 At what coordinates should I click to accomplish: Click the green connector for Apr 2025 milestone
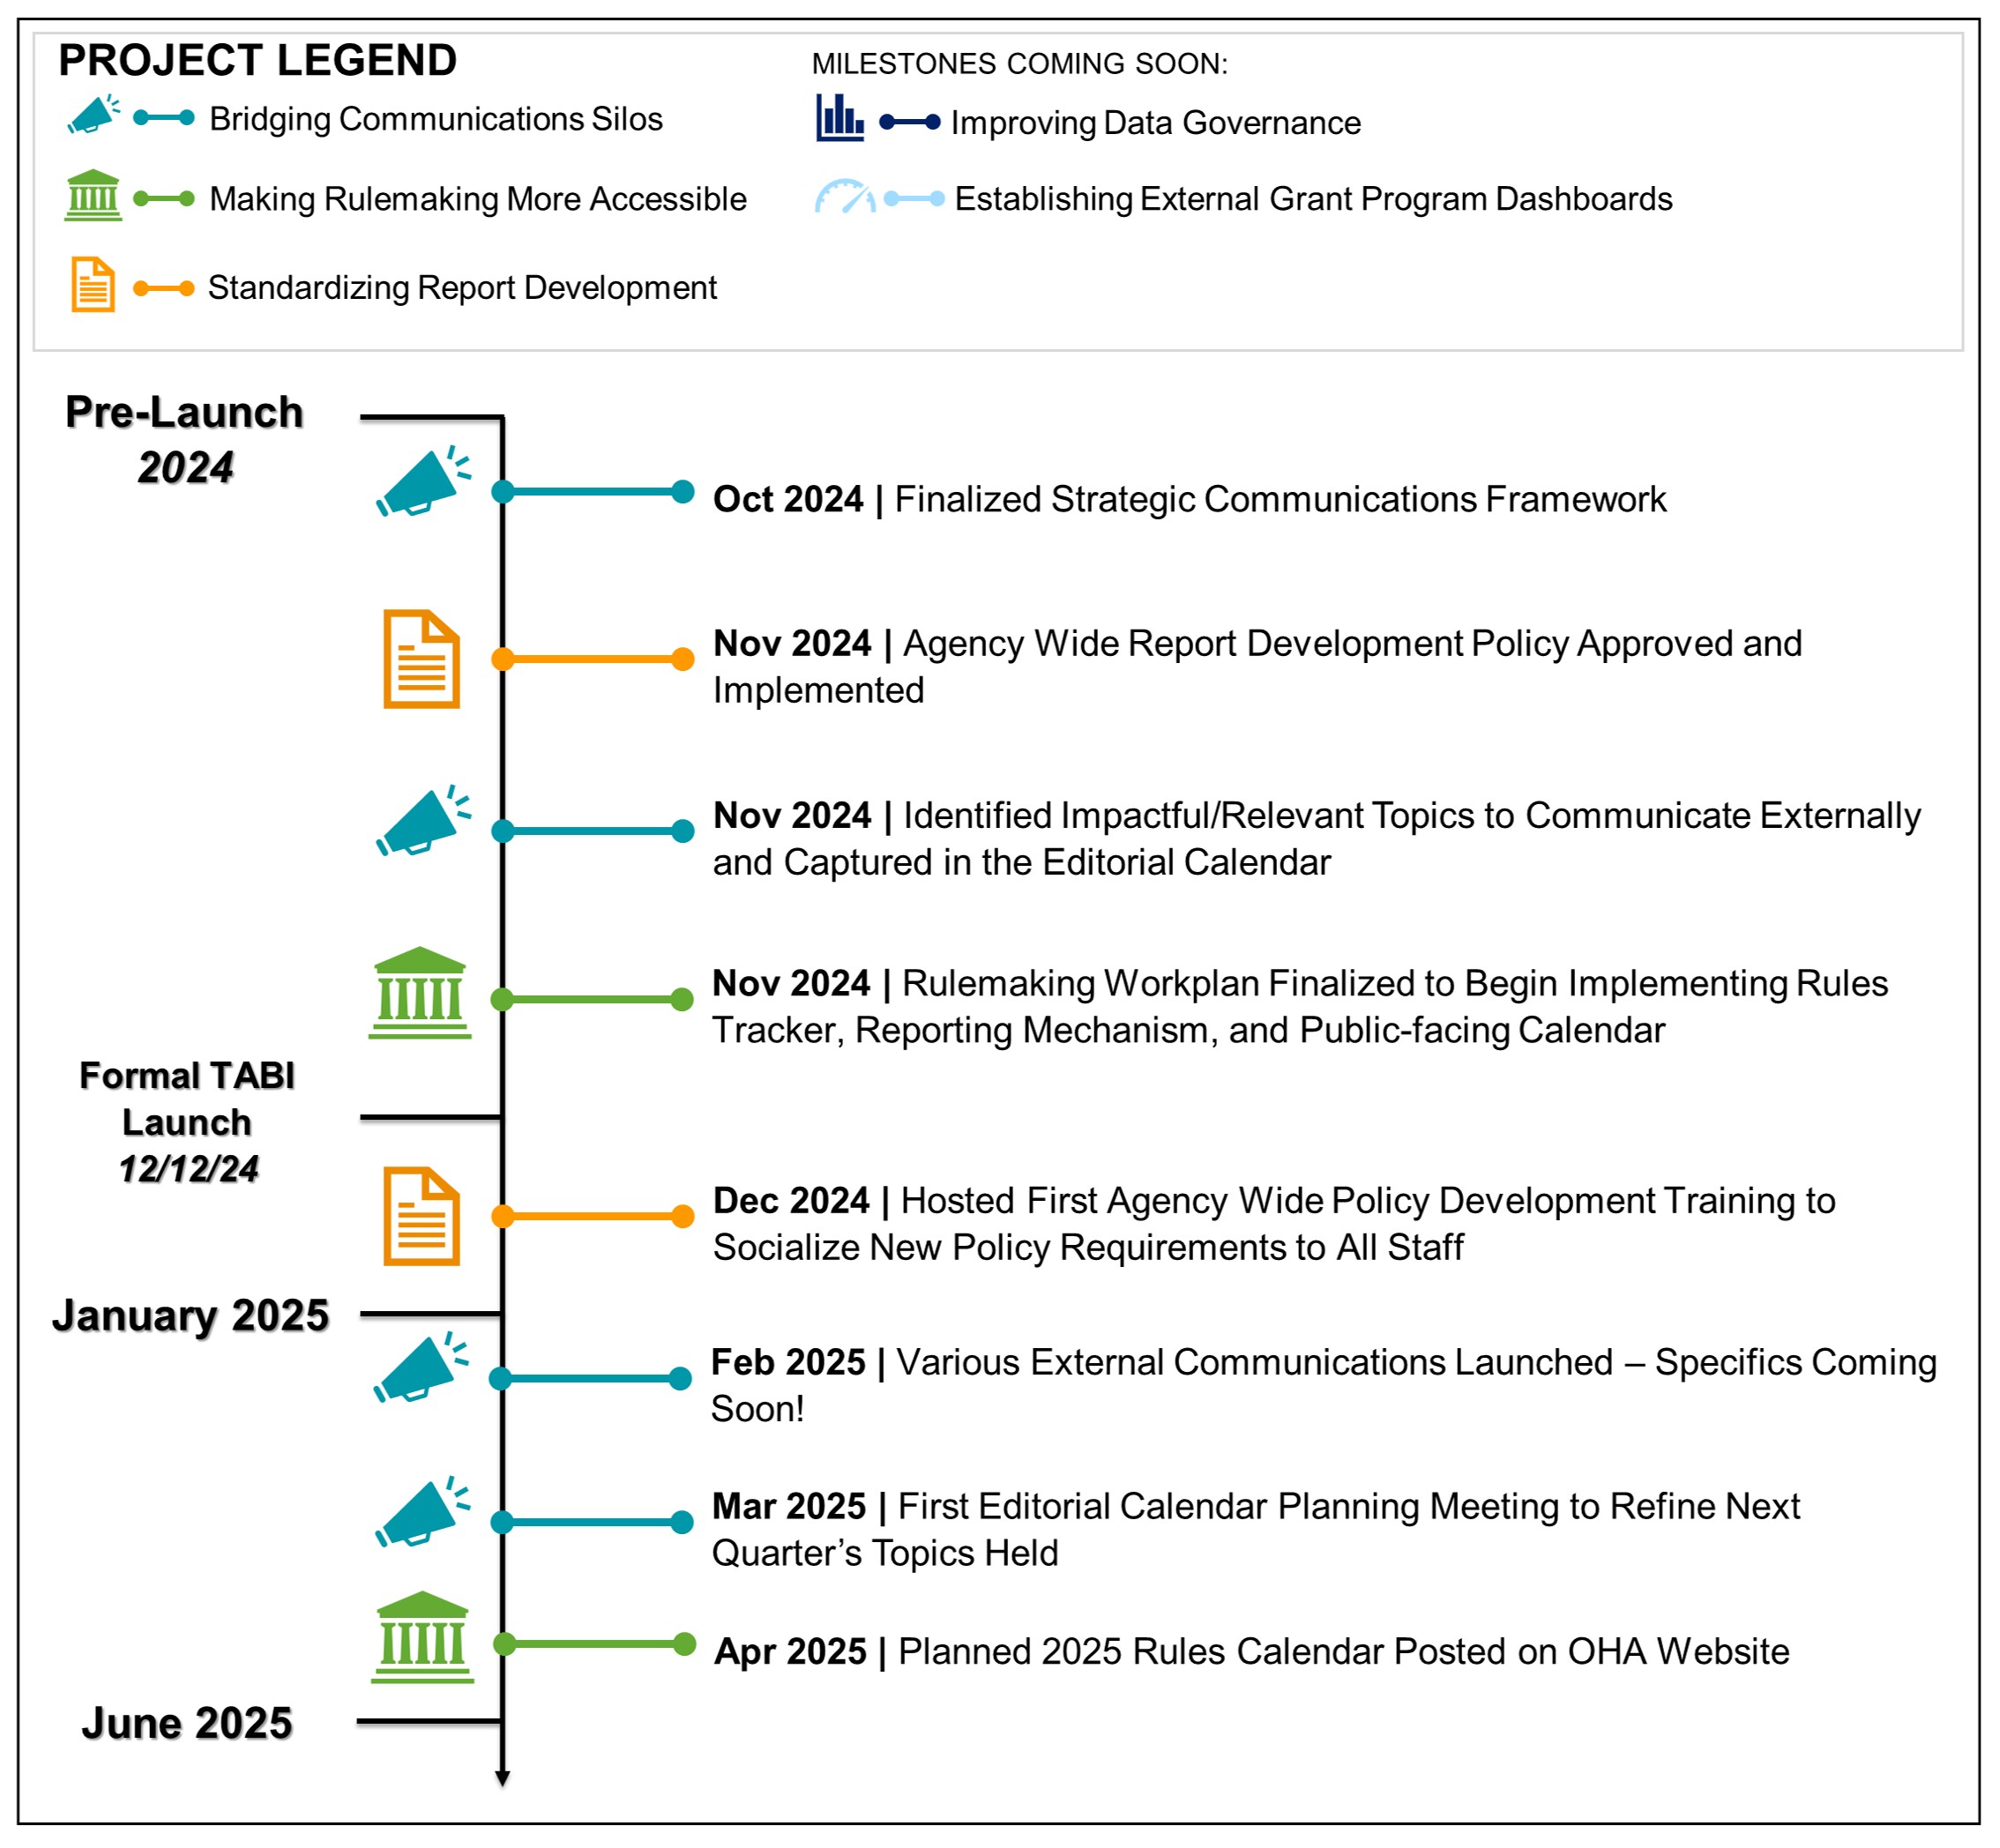click(594, 1644)
